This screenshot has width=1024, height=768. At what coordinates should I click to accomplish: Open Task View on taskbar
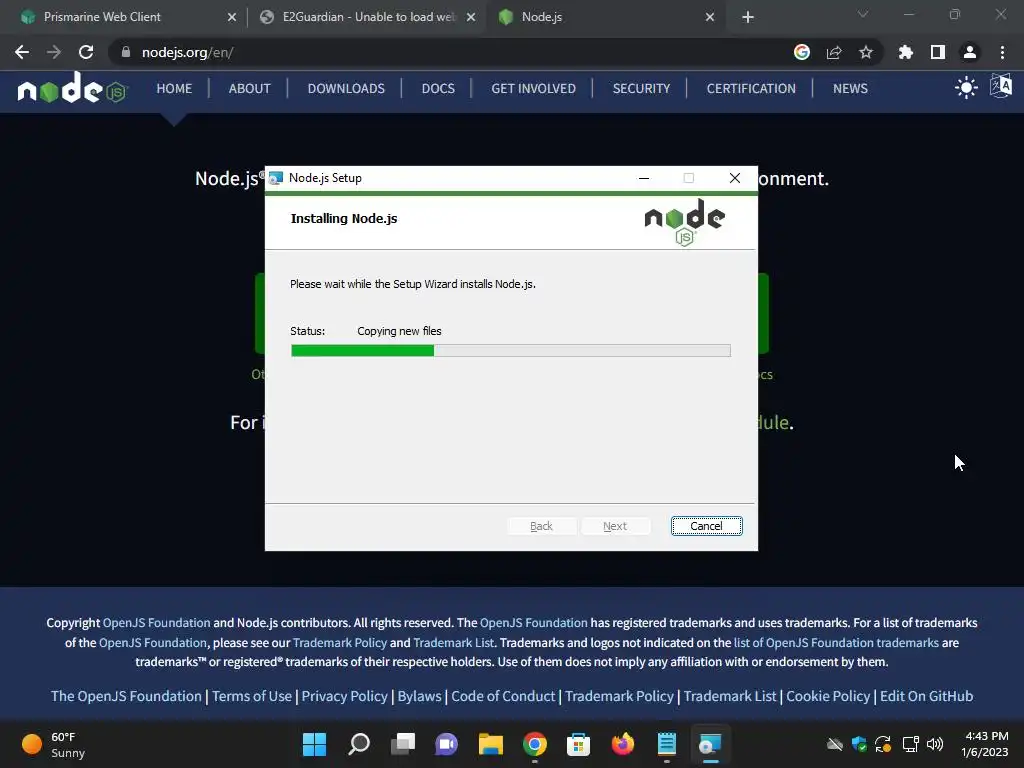coord(402,744)
